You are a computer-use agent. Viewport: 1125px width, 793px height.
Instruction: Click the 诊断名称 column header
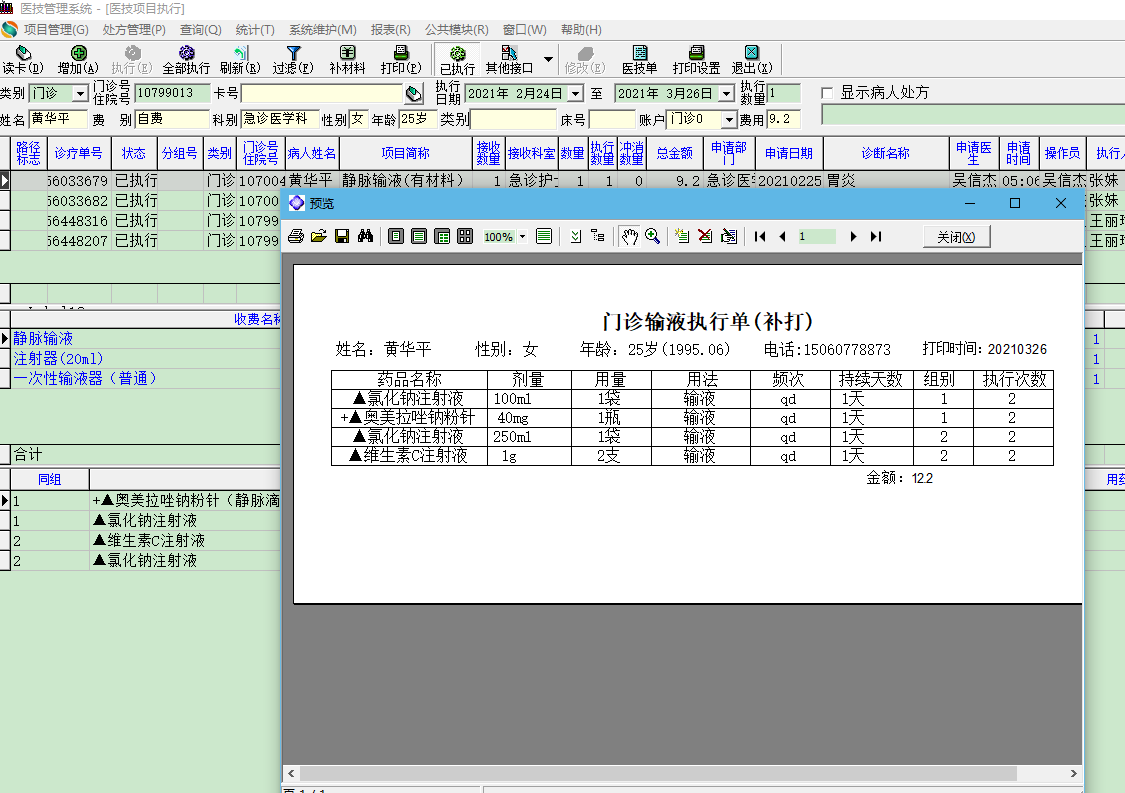tap(885, 153)
